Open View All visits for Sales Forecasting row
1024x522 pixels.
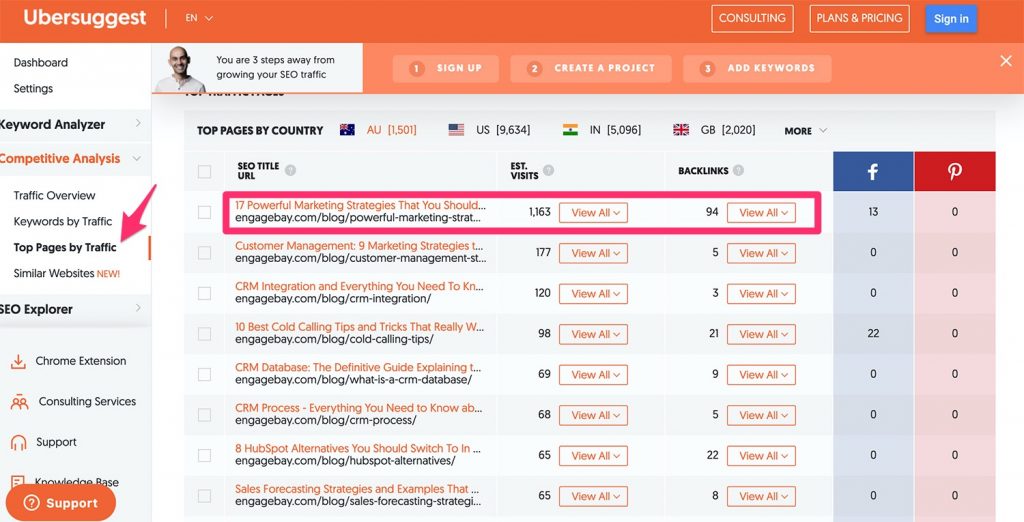click(593, 496)
